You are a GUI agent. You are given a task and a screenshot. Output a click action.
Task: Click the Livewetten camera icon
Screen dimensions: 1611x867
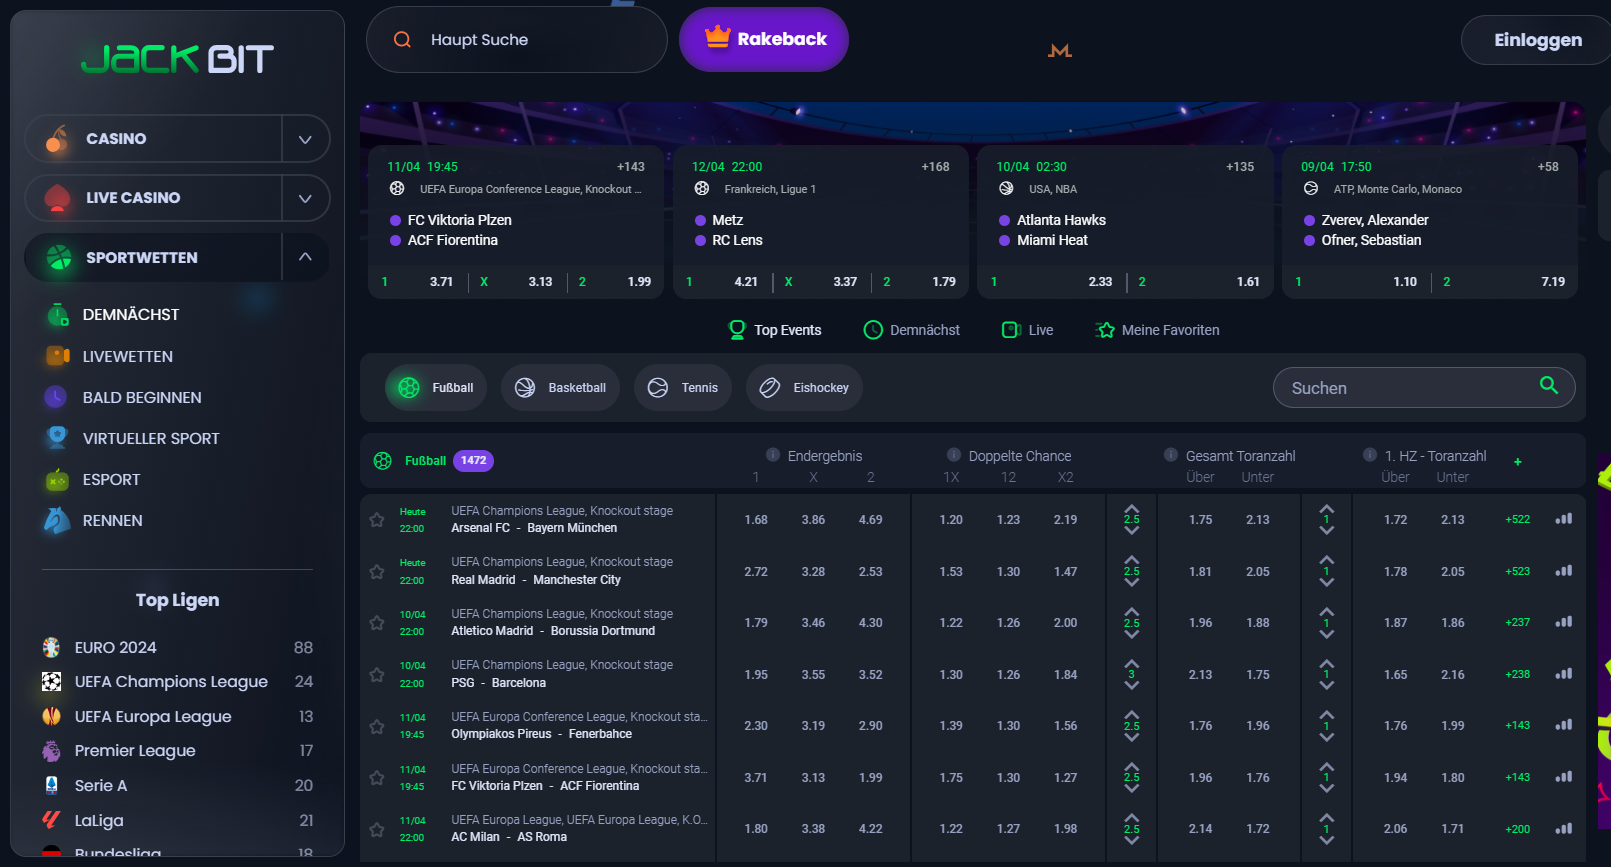tap(57, 356)
